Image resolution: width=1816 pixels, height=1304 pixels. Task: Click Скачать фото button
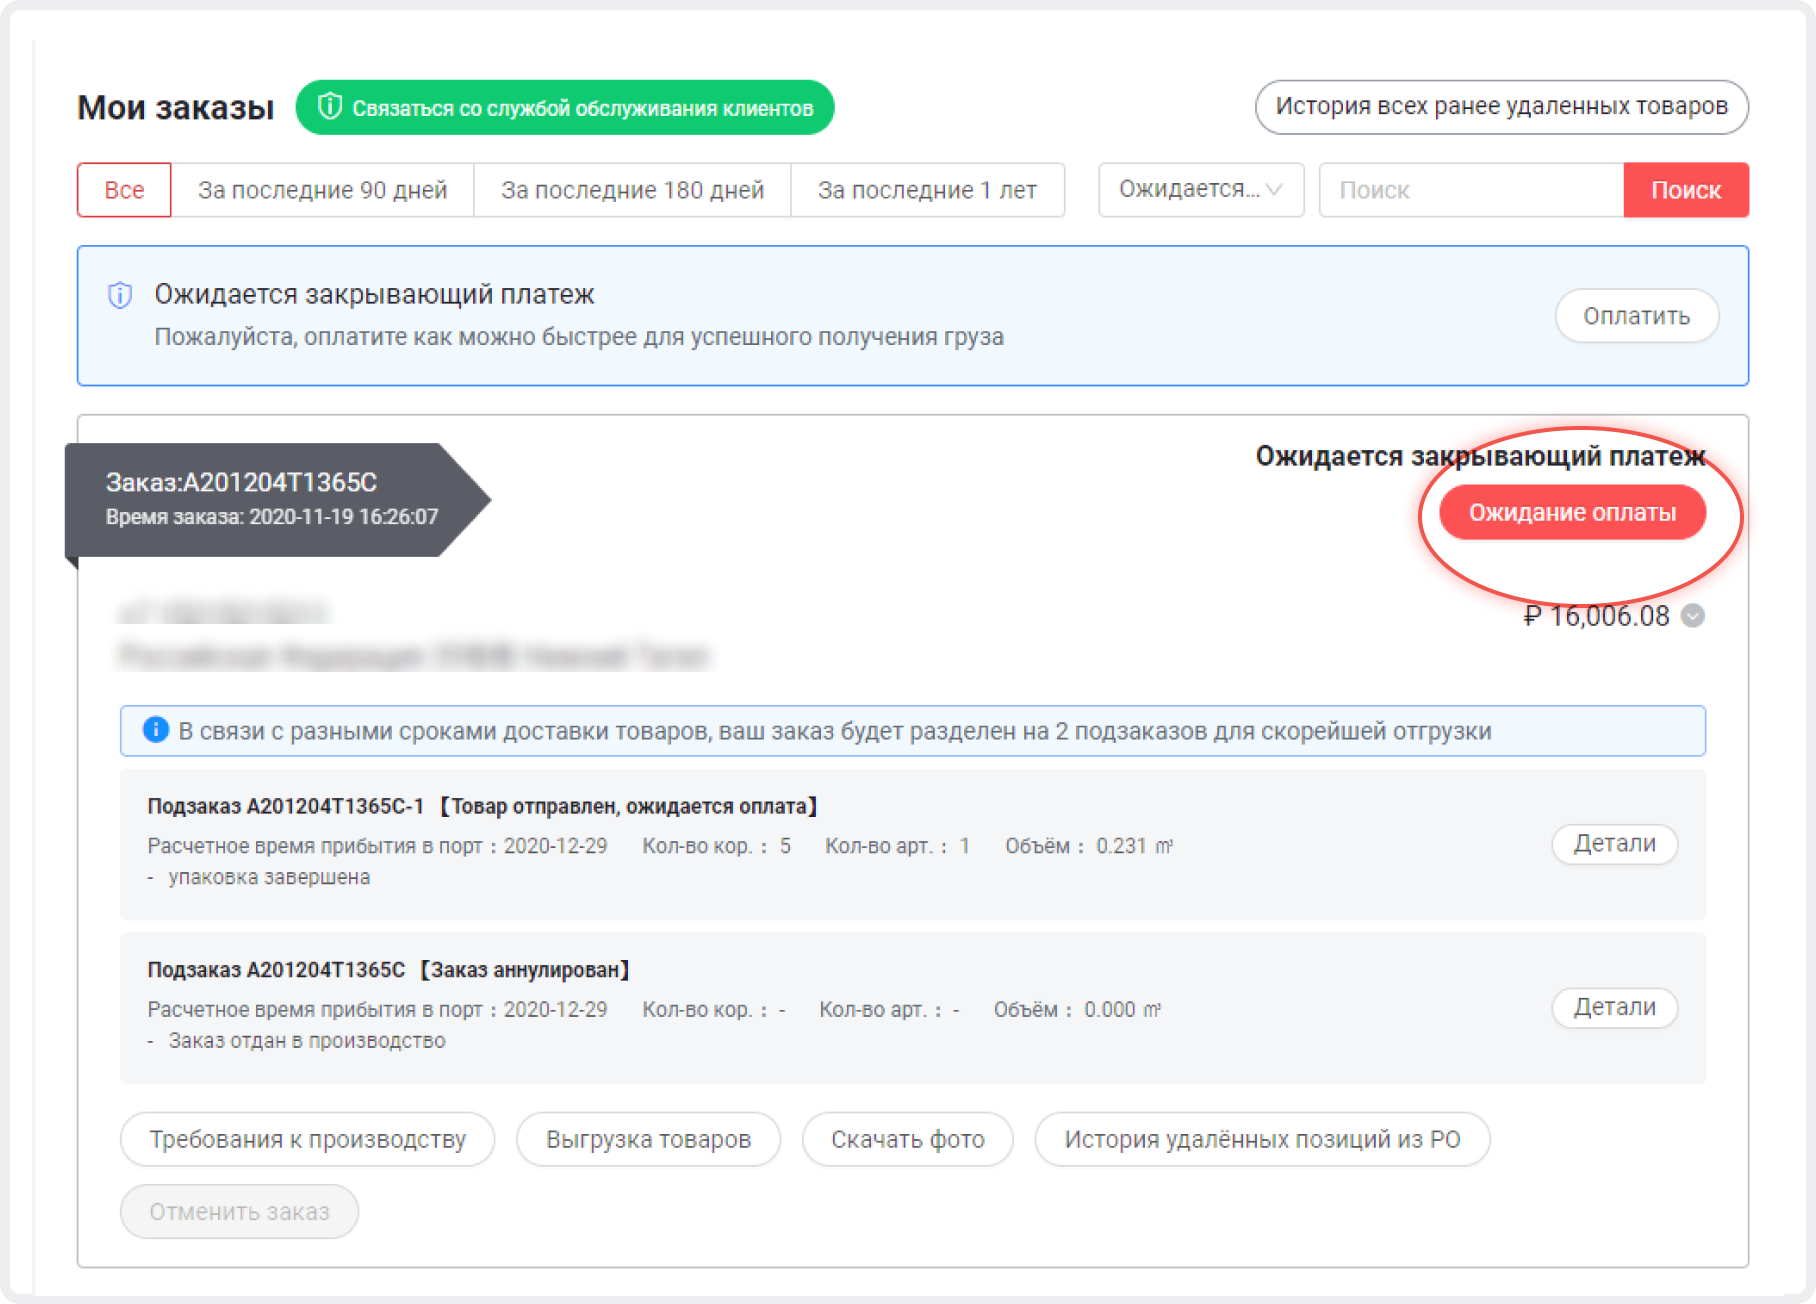(x=908, y=1139)
